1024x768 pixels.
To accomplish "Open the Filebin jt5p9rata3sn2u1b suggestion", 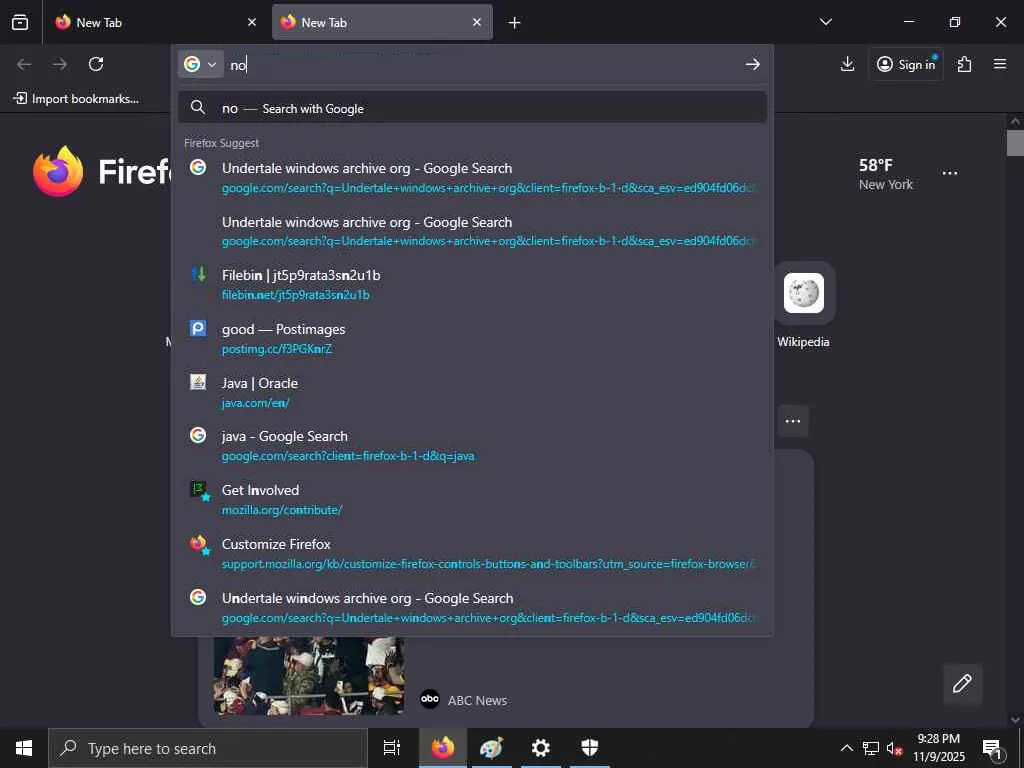I will point(472,285).
